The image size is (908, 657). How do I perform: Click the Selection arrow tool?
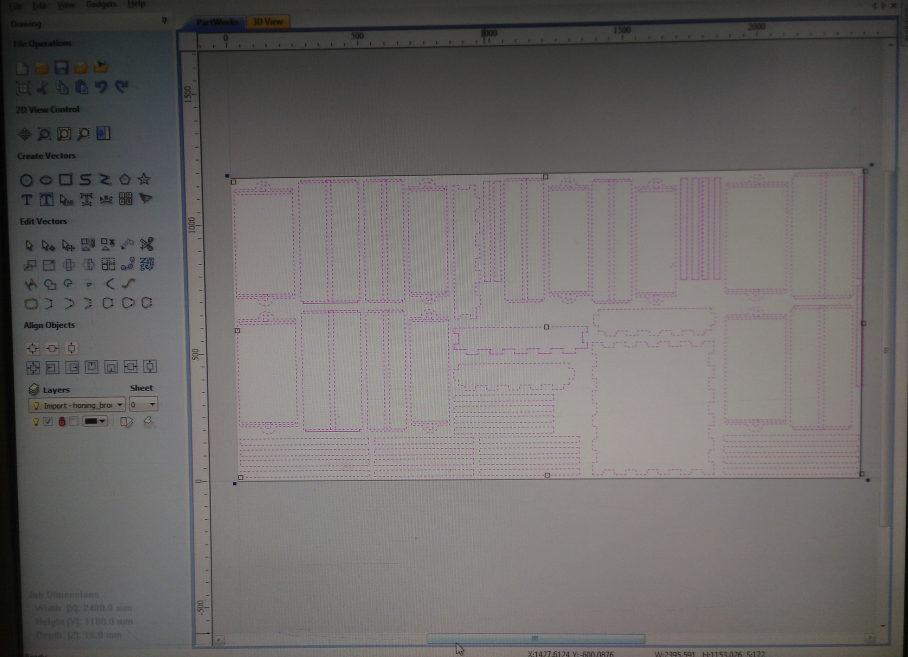click(29, 246)
